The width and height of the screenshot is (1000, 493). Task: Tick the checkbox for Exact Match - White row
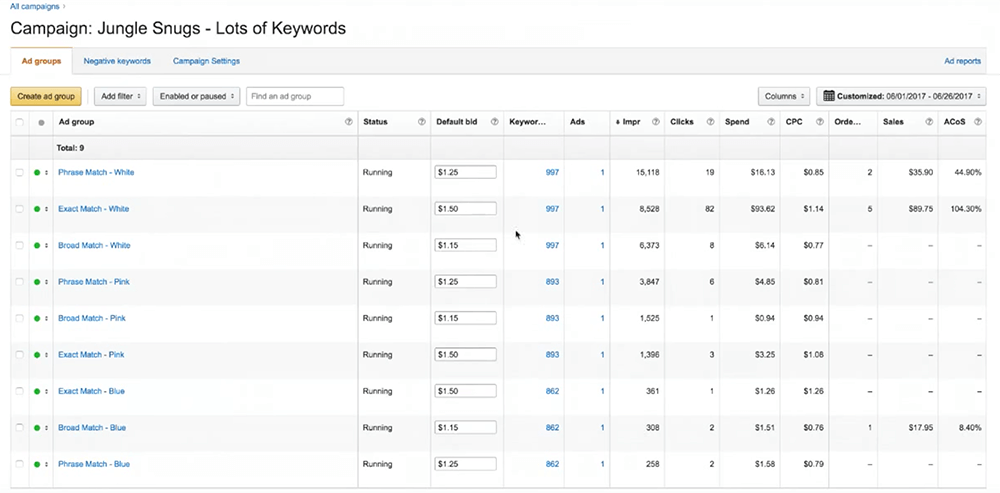(19, 209)
